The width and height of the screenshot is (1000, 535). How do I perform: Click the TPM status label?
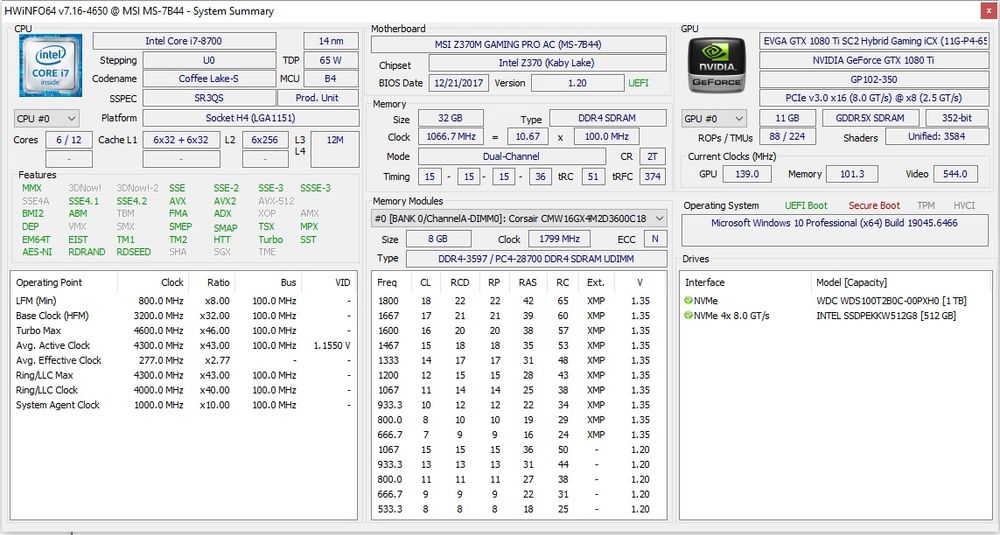925,205
